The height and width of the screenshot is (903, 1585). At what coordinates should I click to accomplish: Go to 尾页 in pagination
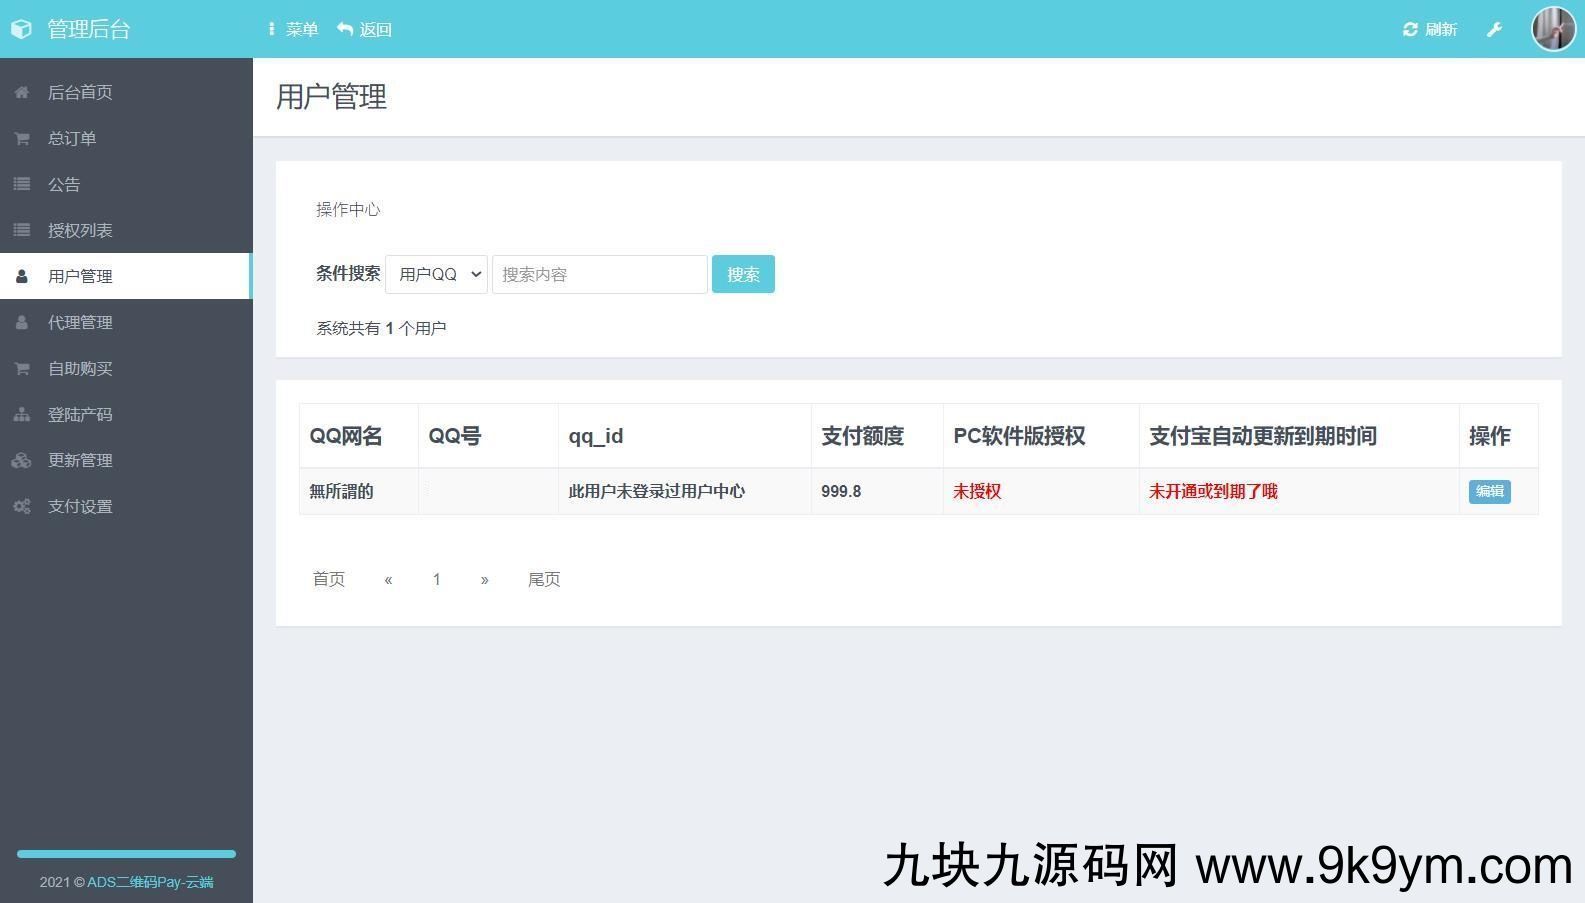click(x=544, y=579)
